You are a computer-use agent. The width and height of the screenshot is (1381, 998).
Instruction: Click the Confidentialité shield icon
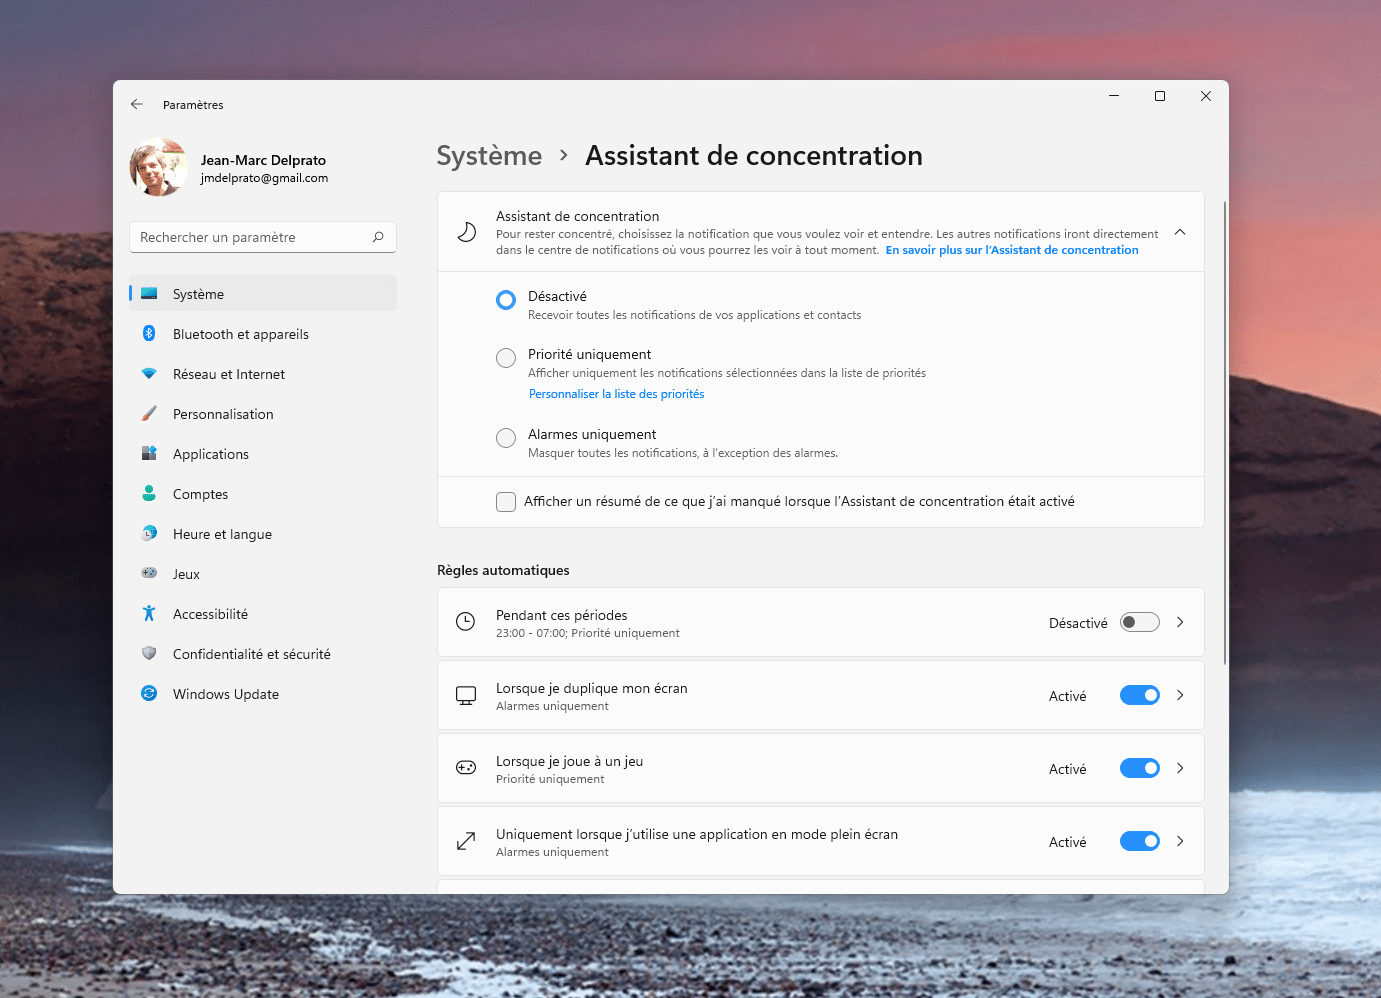[x=149, y=653]
